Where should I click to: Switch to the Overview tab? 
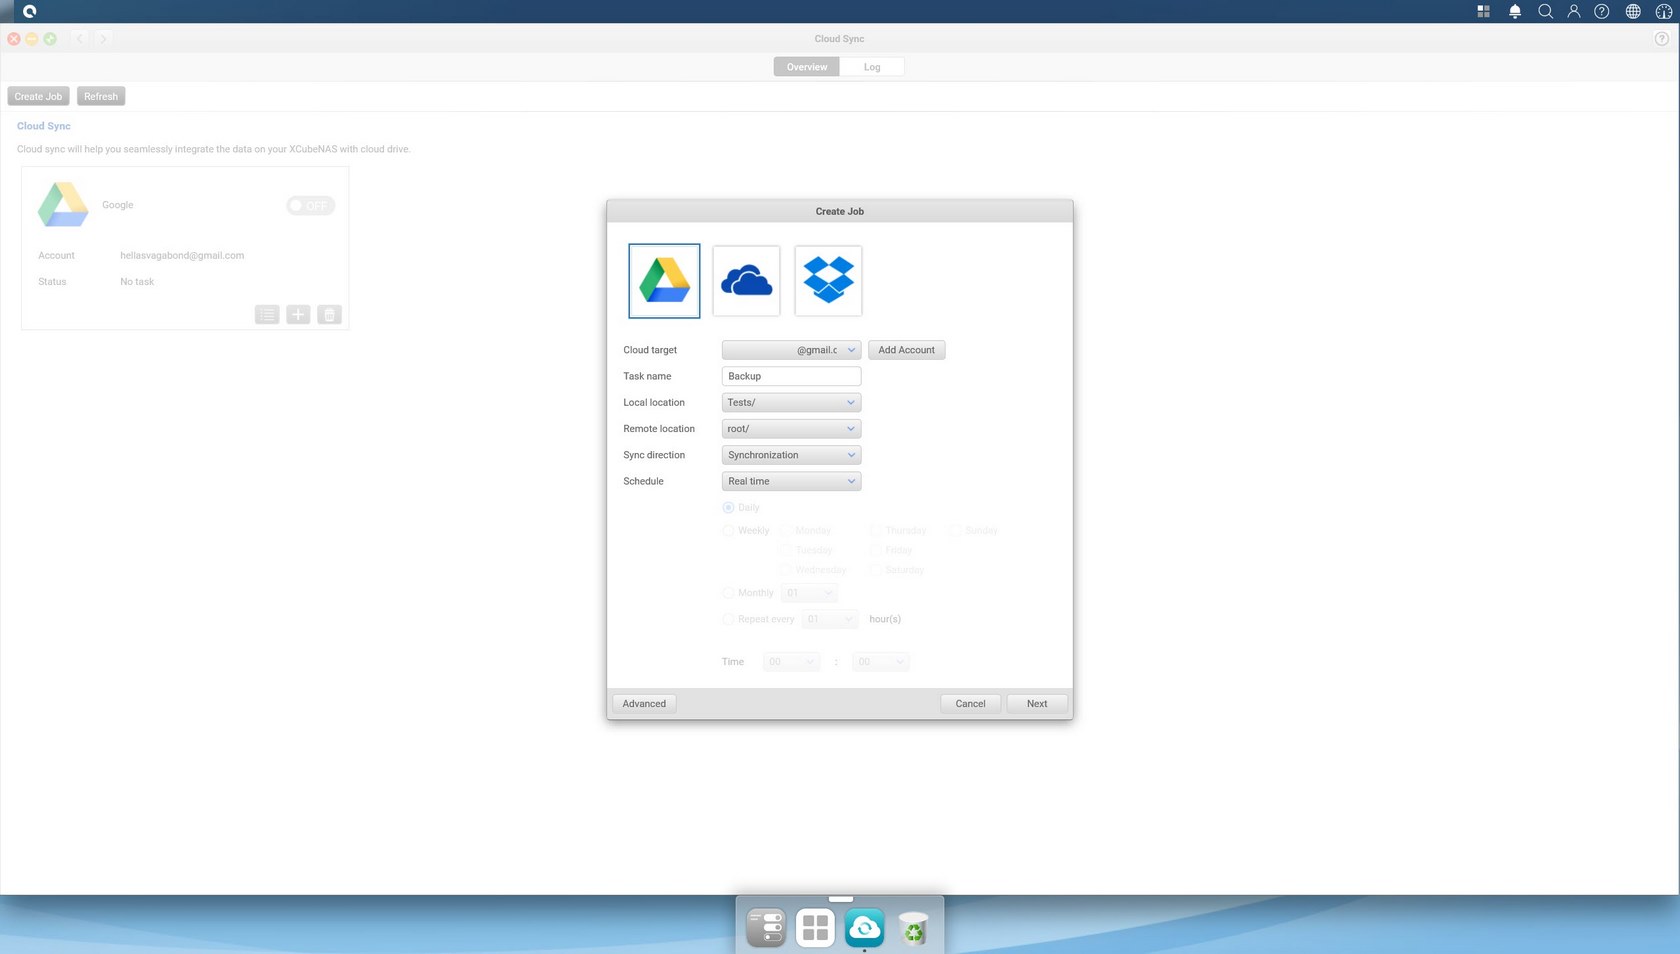click(806, 67)
